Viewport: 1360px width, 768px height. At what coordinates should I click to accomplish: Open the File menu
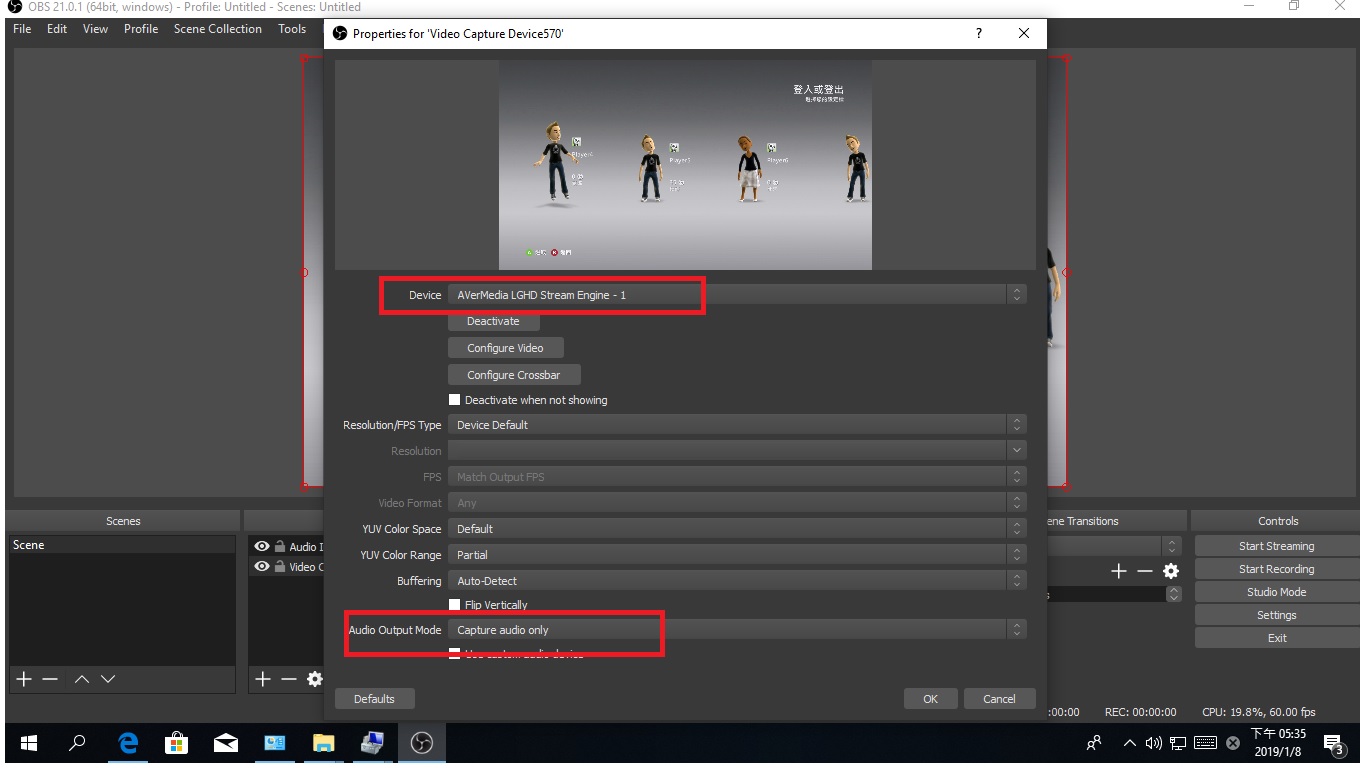(22, 29)
